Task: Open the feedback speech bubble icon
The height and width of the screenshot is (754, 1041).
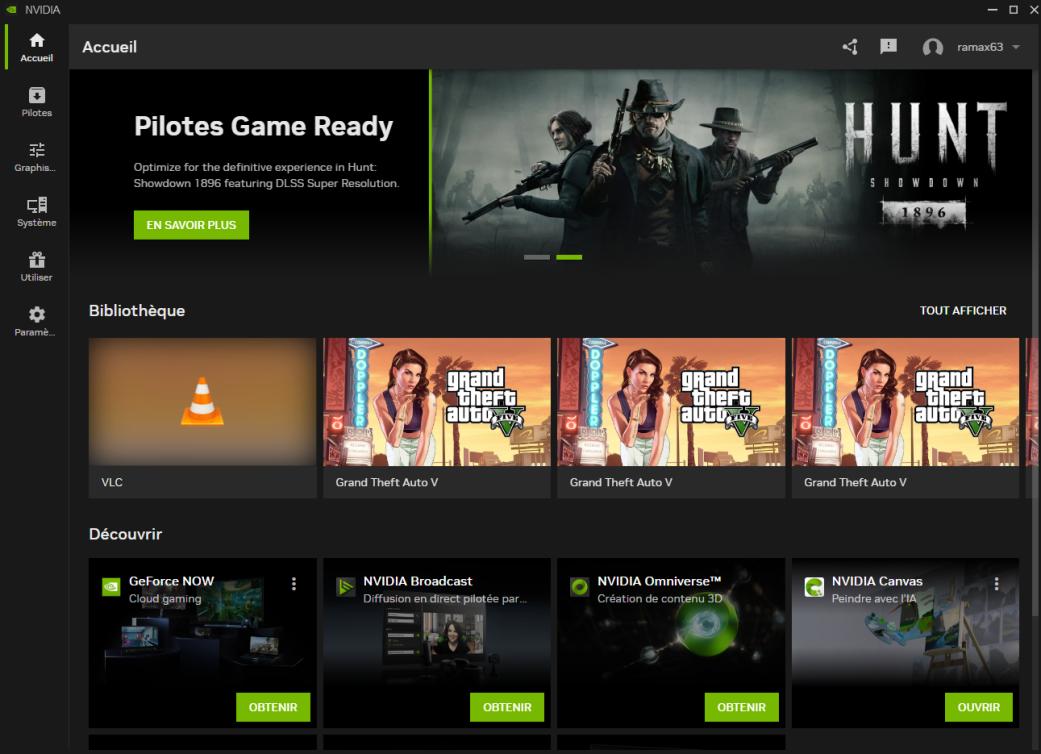Action: pos(888,47)
